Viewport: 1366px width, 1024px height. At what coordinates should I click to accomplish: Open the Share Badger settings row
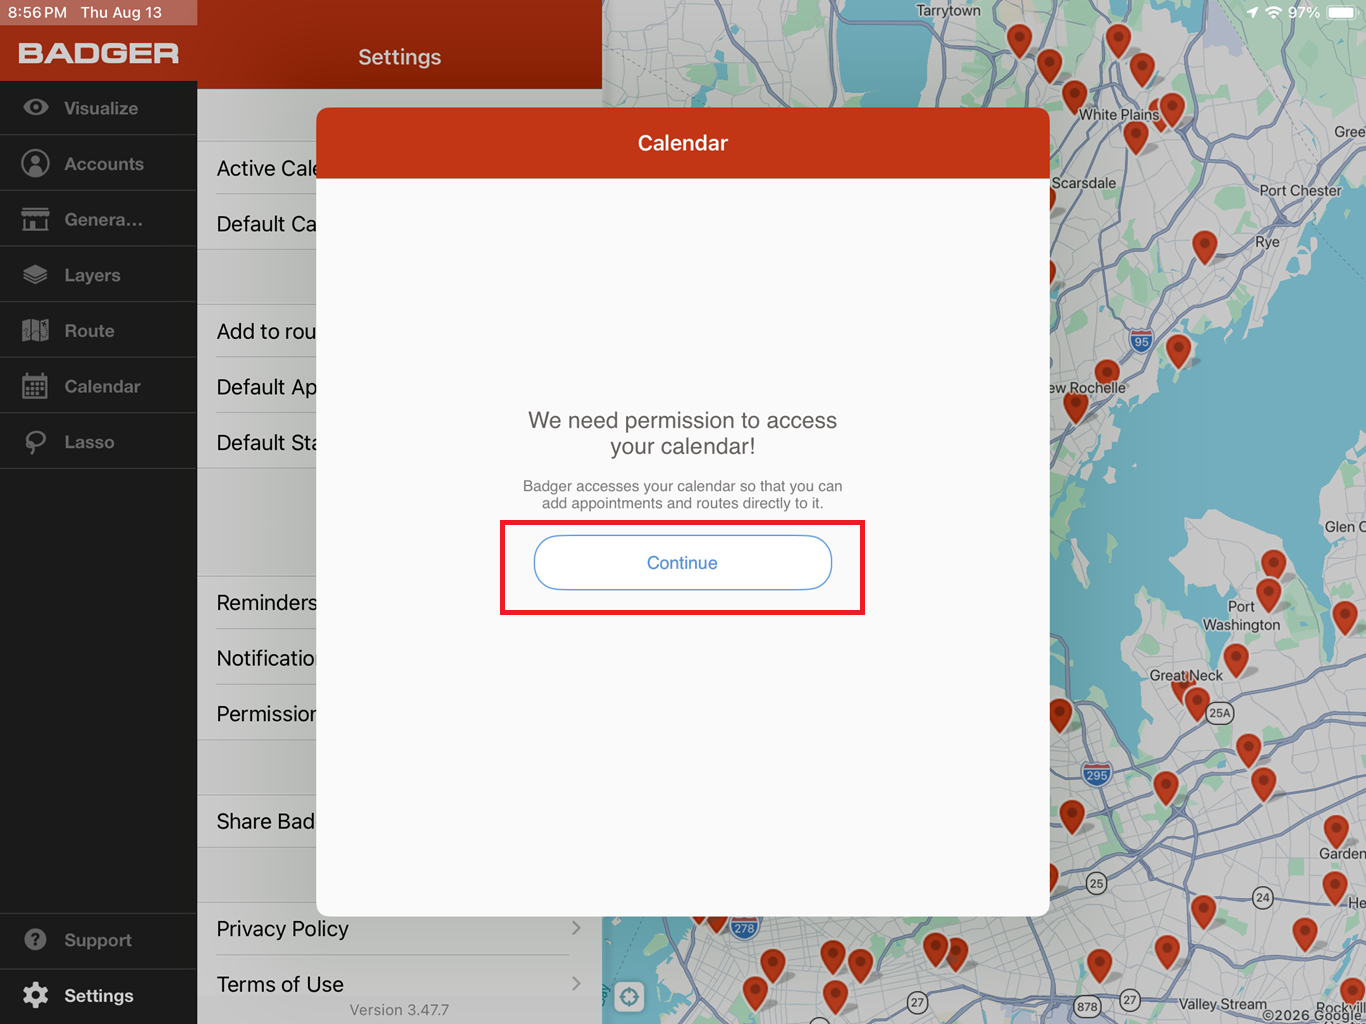pos(257,821)
